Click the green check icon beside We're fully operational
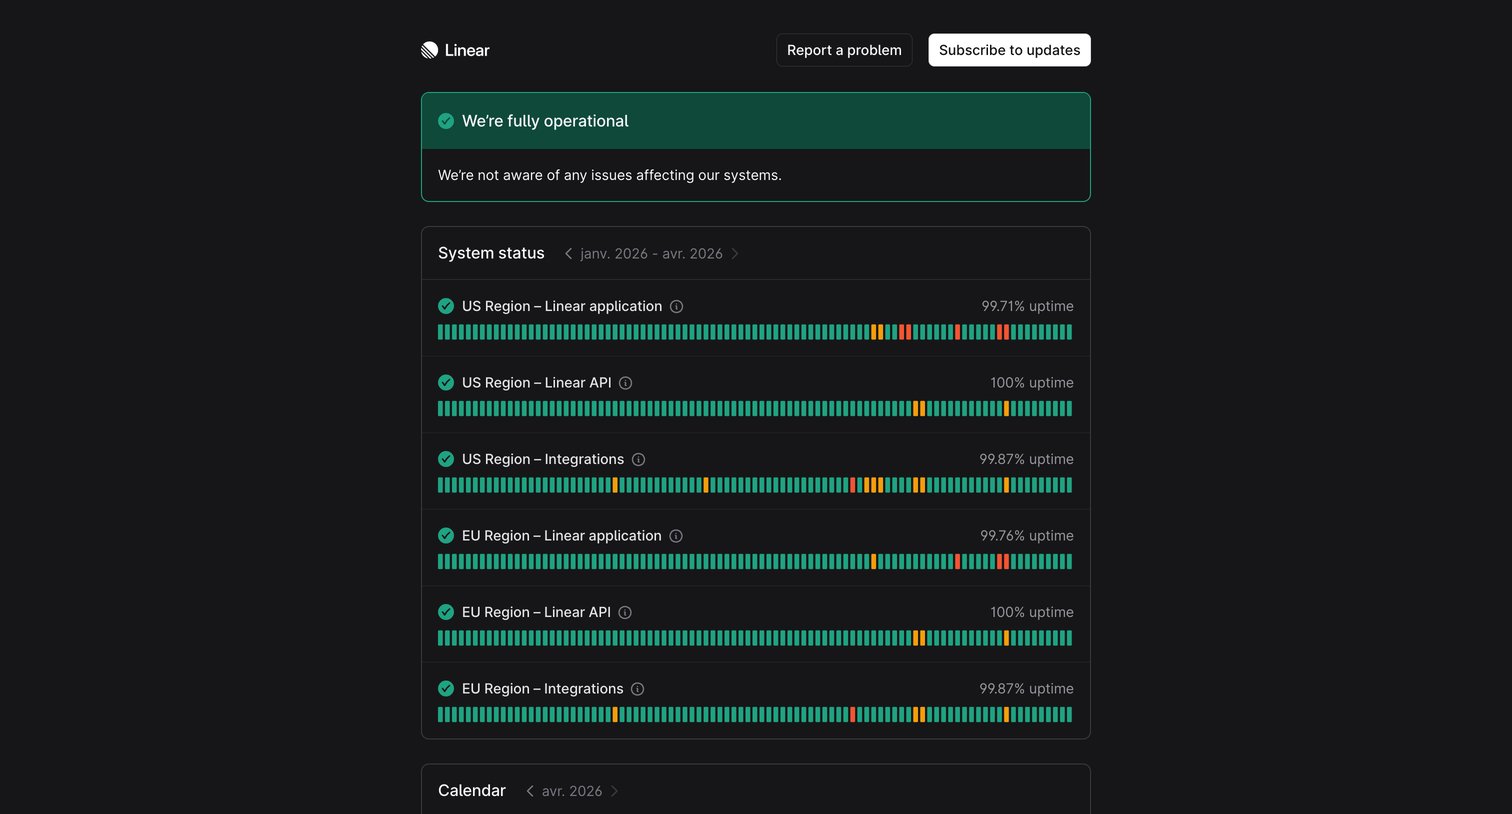Image resolution: width=1512 pixels, height=814 pixels. click(446, 121)
